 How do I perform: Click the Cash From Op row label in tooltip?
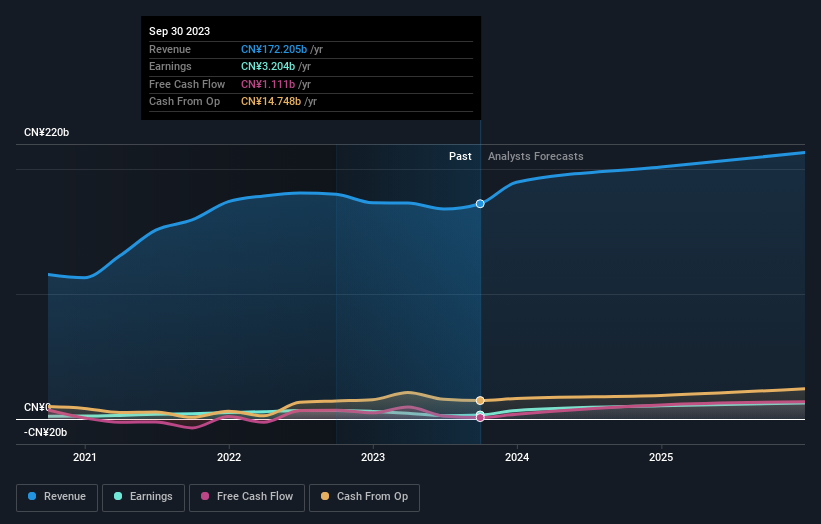184,102
